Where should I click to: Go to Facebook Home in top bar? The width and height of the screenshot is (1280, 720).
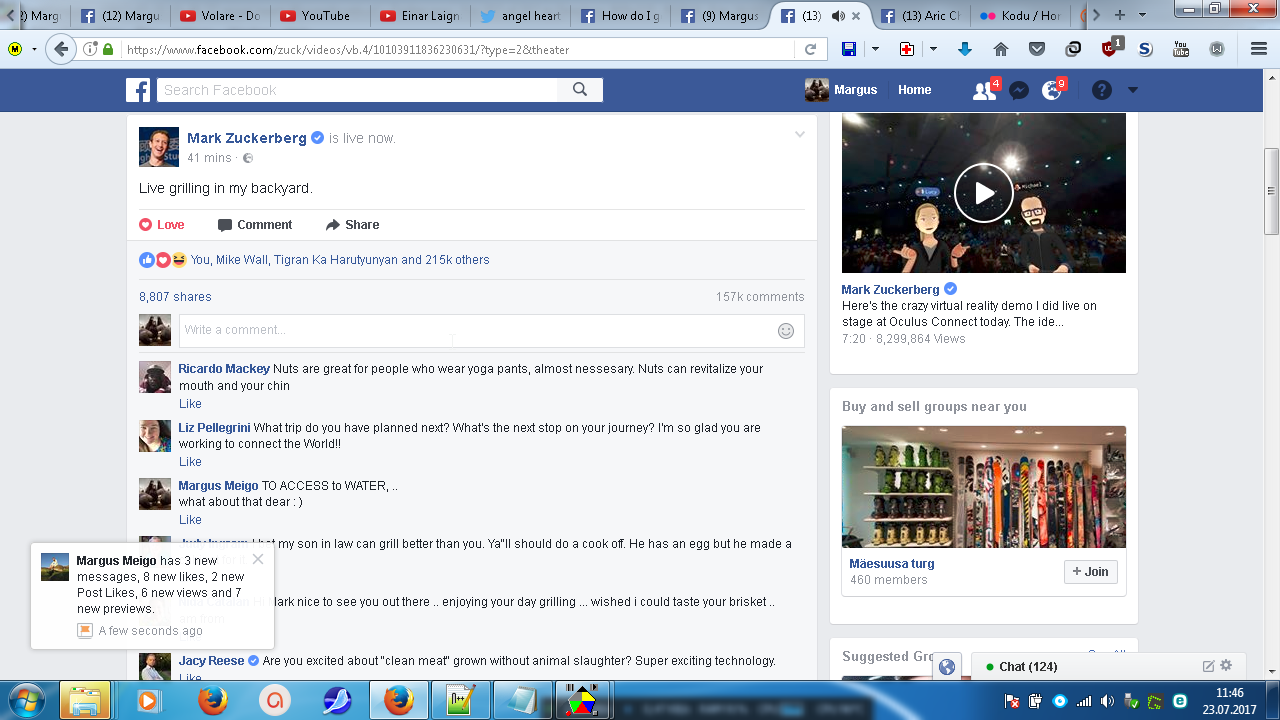click(x=915, y=90)
